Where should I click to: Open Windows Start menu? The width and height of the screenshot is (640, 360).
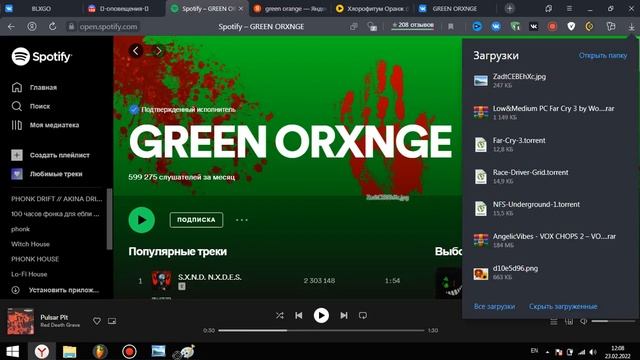(12, 351)
